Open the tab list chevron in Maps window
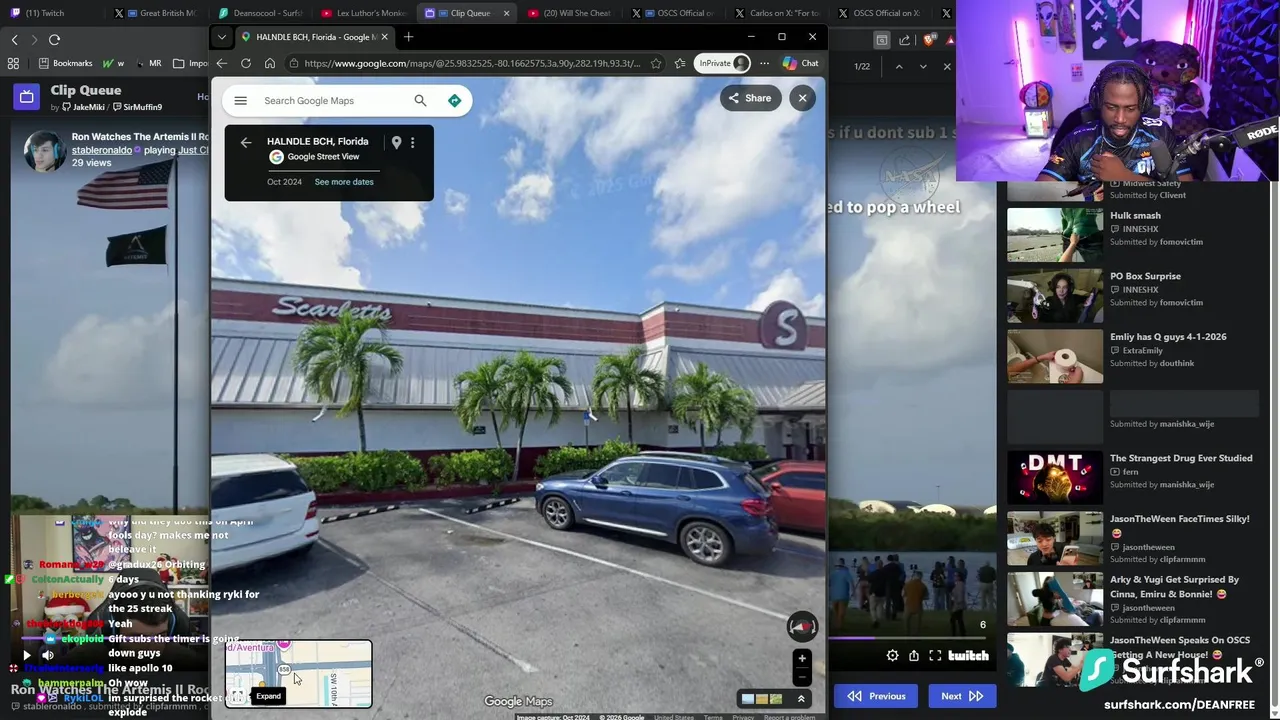The height and width of the screenshot is (720, 1280). (x=222, y=37)
